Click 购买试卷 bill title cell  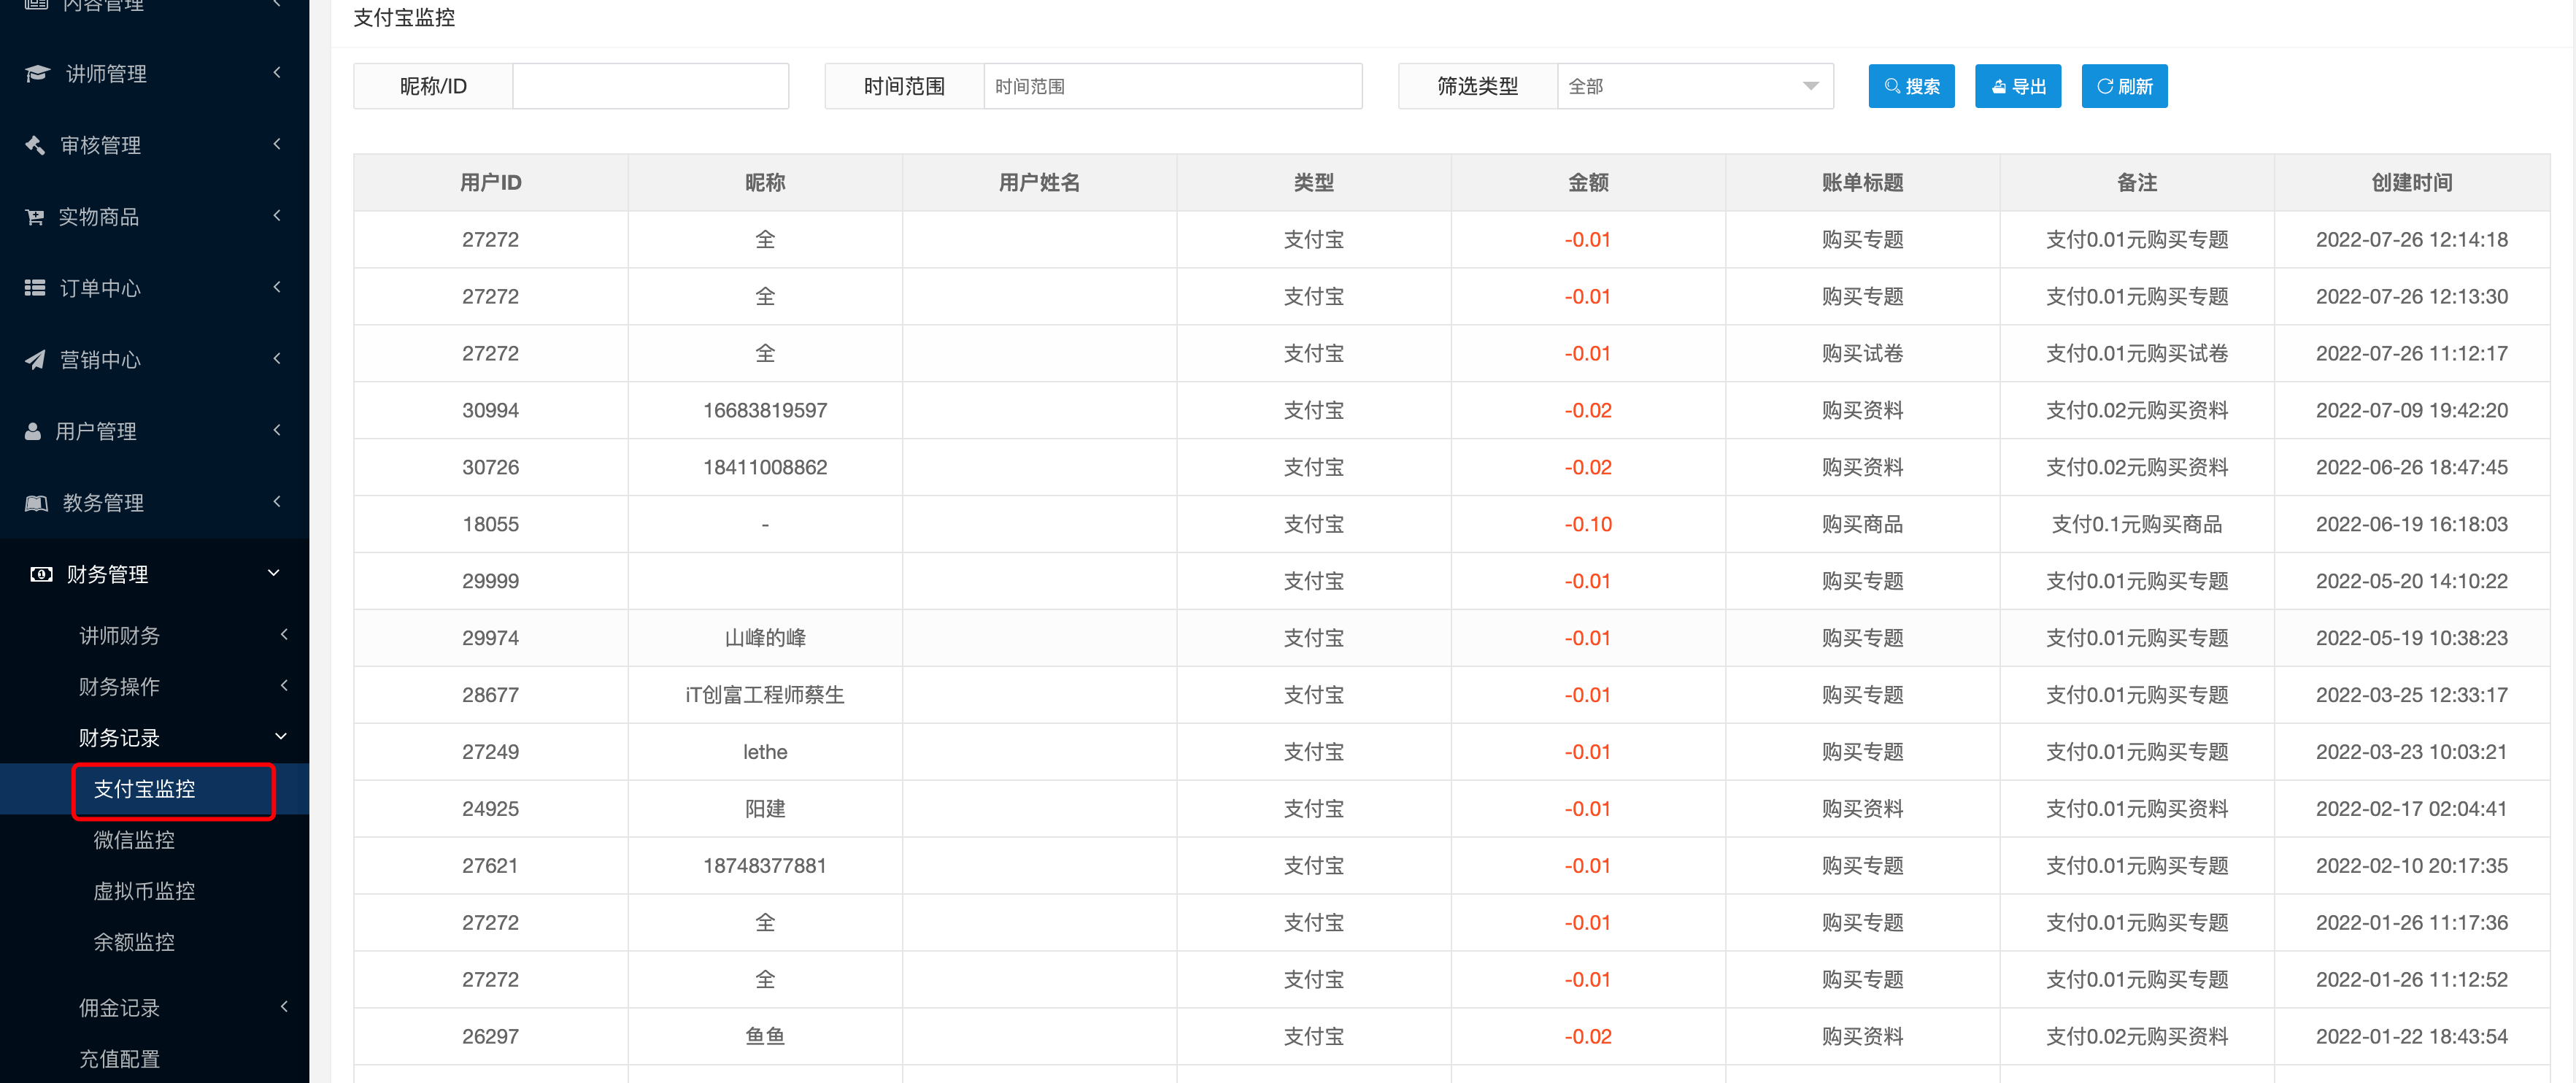tap(1862, 353)
